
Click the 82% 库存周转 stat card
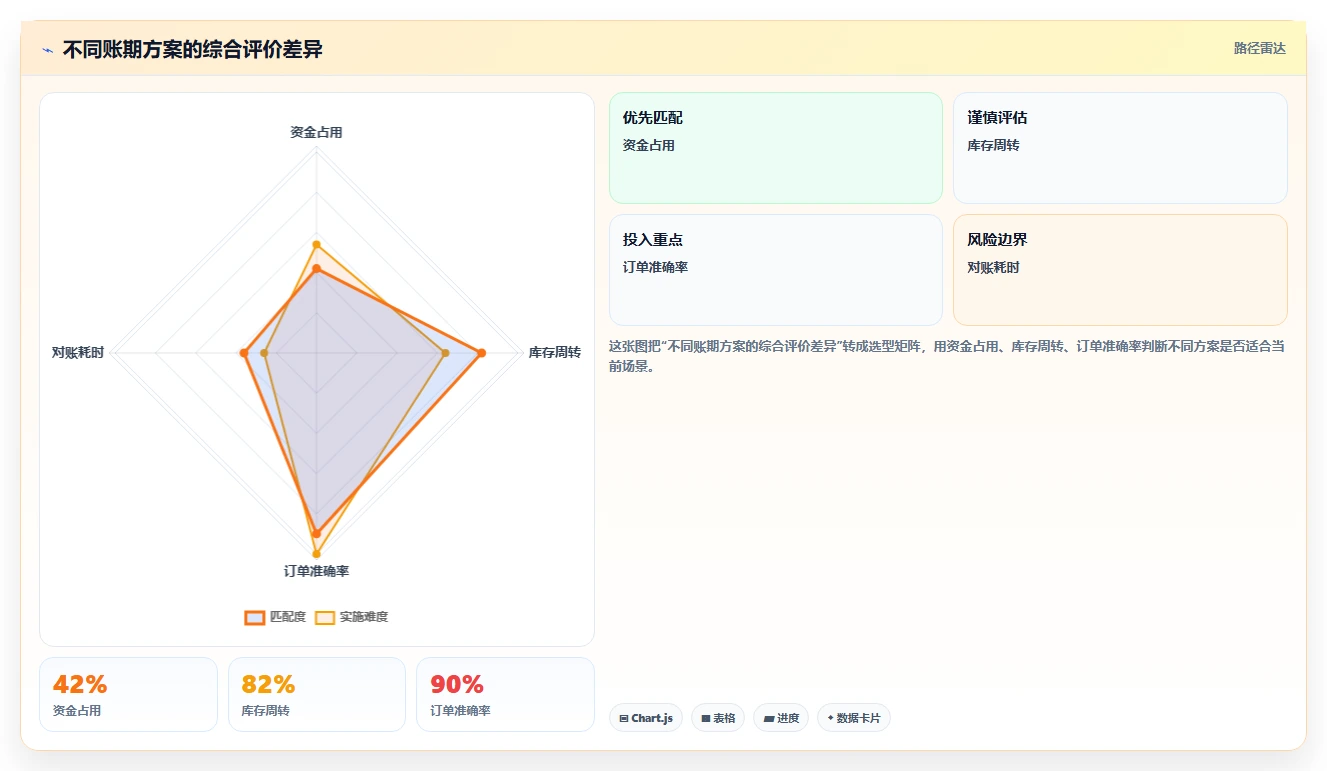pos(317,694)
